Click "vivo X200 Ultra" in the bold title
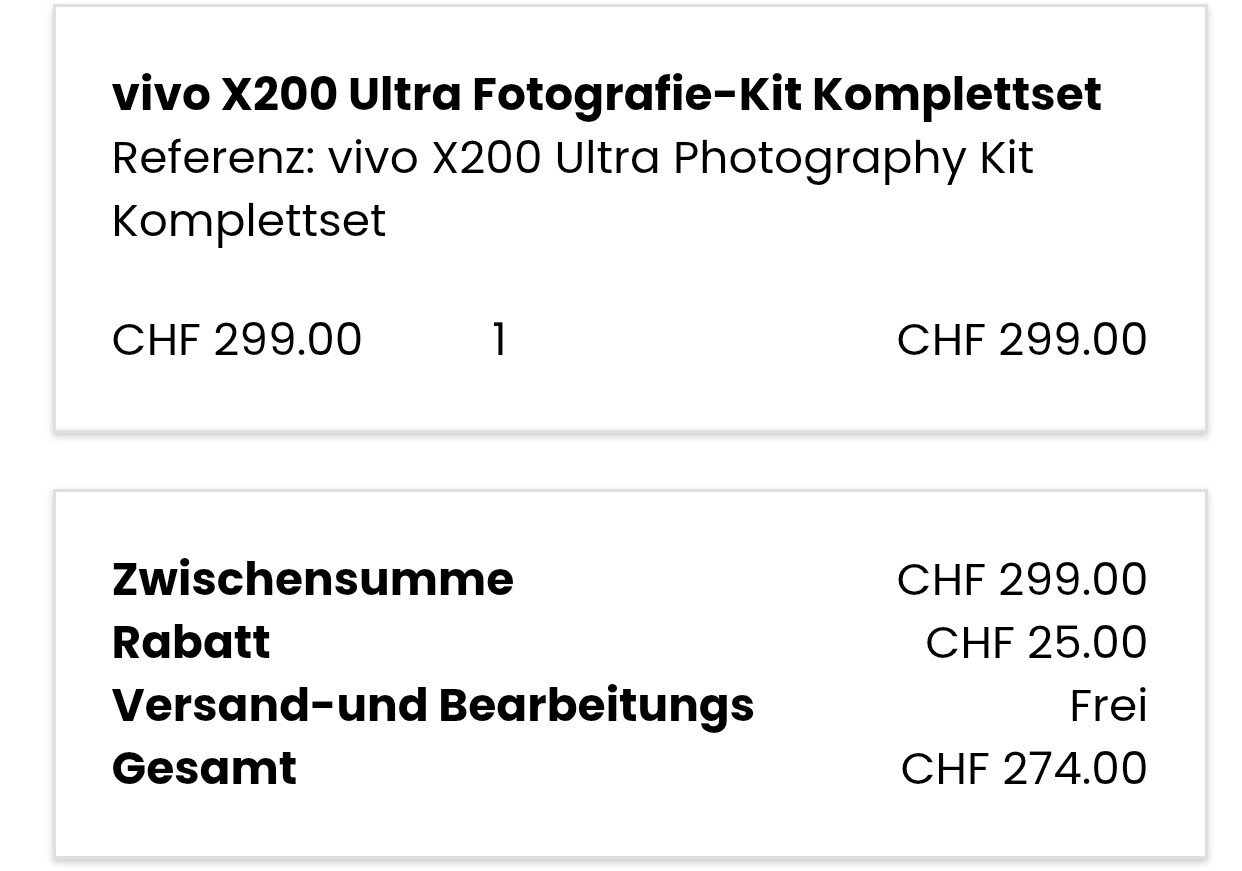This screenshot has height=871, width=1242. (x=286, y=94)
